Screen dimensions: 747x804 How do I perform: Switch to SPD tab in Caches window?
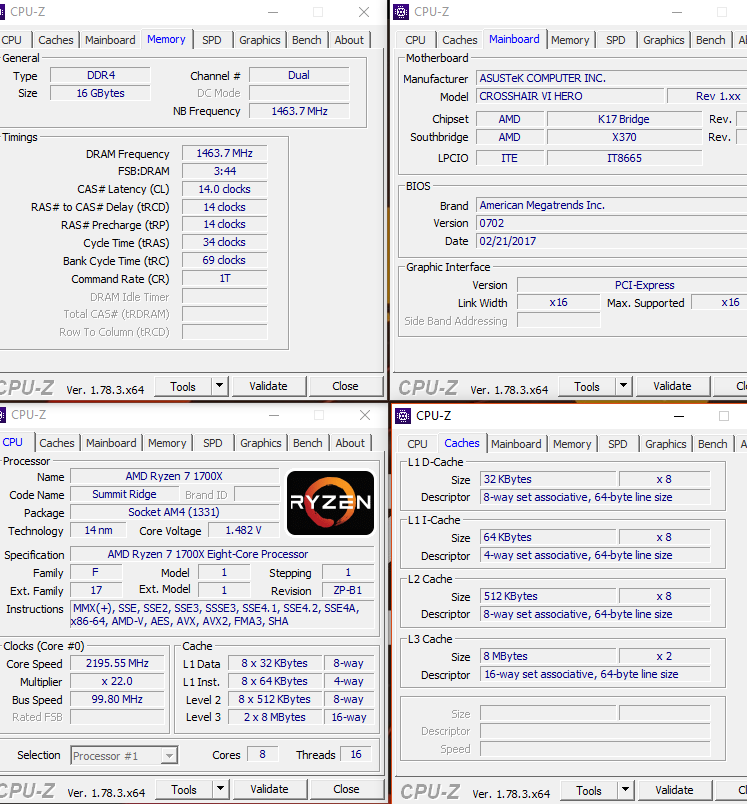click(x=618, y=444)
